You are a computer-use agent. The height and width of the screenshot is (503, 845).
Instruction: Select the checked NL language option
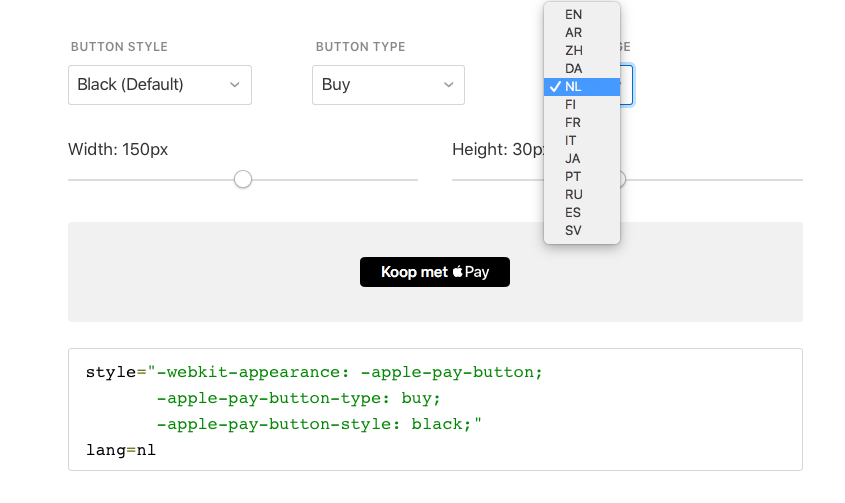(x=581, y=87)
